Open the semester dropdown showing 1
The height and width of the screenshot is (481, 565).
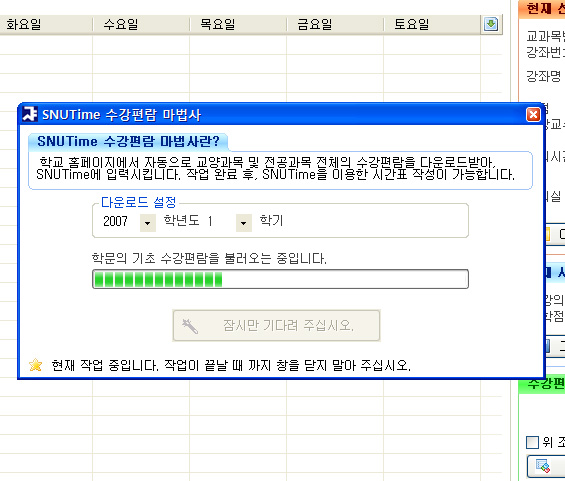point(244,223)
